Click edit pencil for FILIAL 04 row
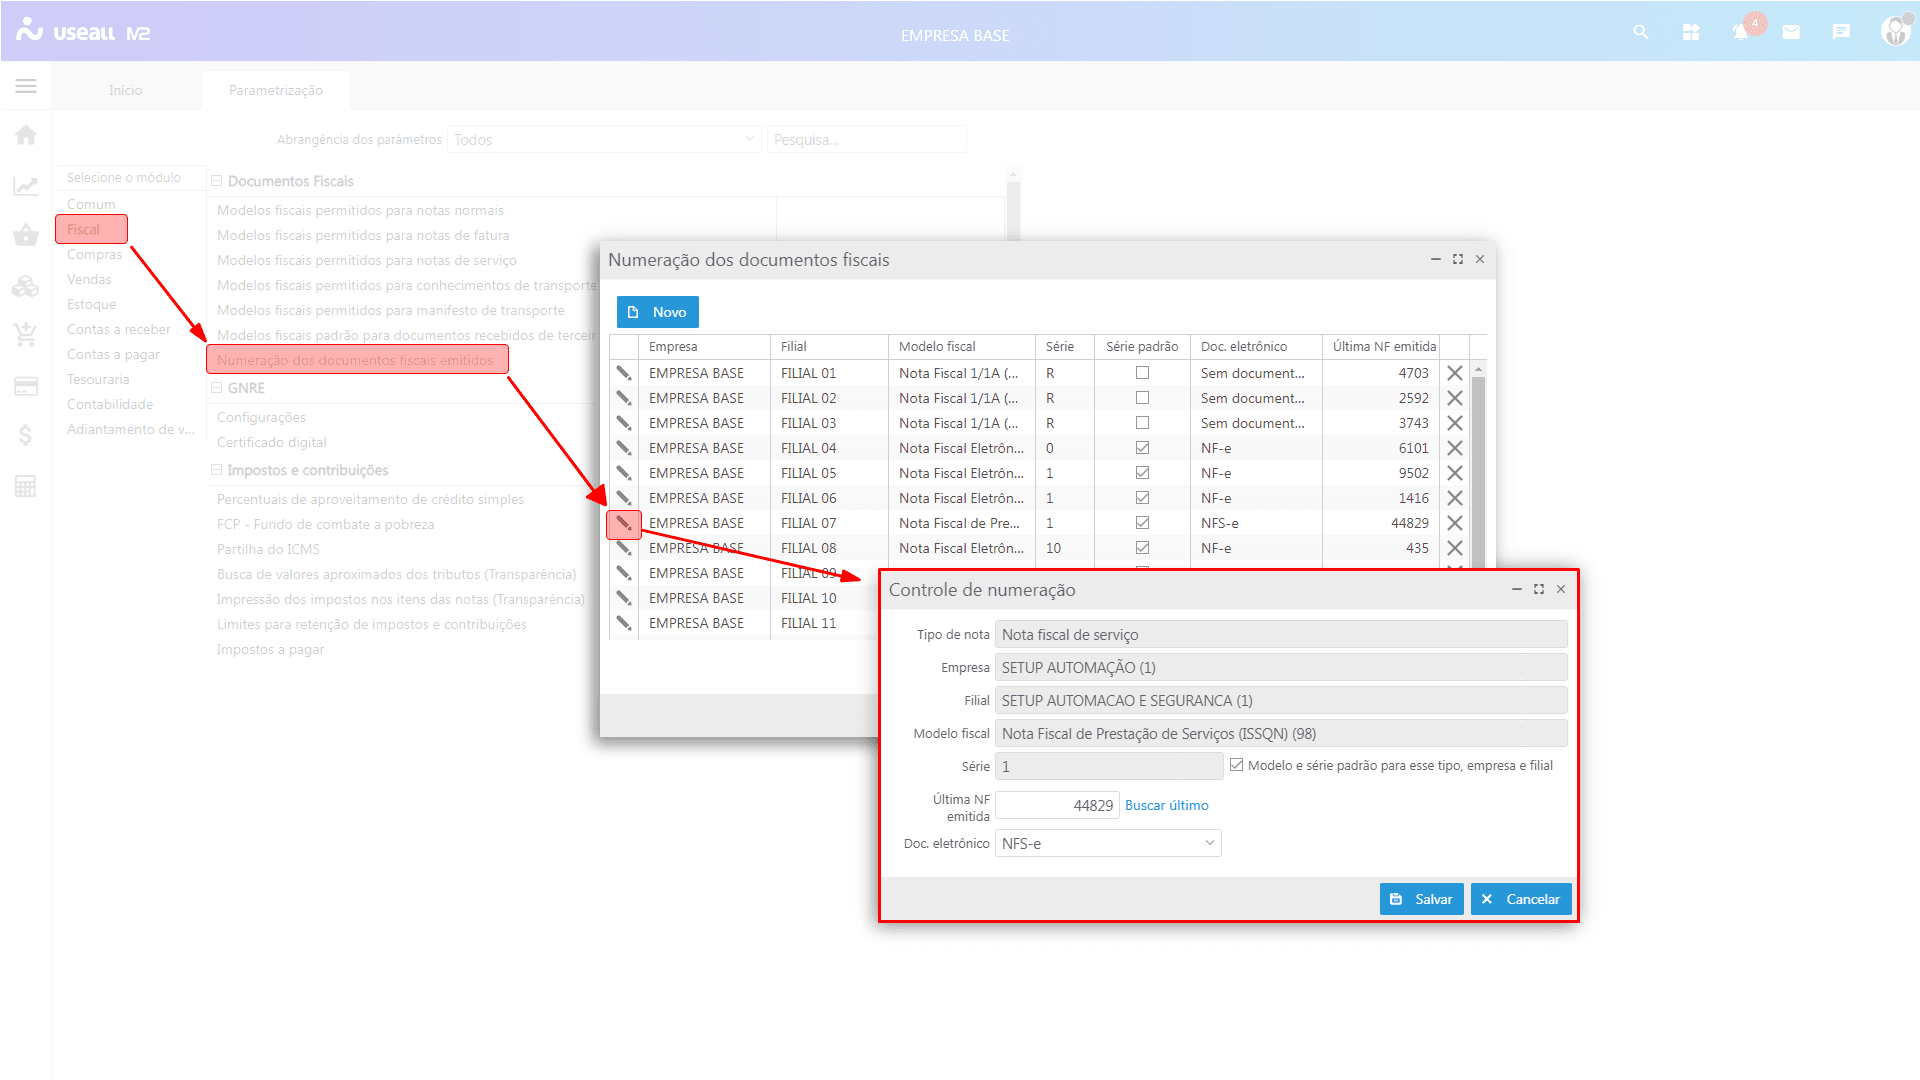1920x1080 pixels. [x=624, y=448]
